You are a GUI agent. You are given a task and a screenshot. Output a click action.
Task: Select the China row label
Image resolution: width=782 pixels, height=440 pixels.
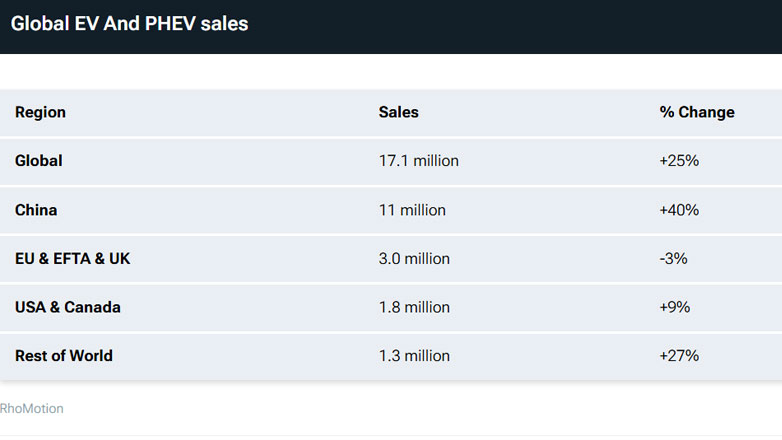click(x=36, y=210)
